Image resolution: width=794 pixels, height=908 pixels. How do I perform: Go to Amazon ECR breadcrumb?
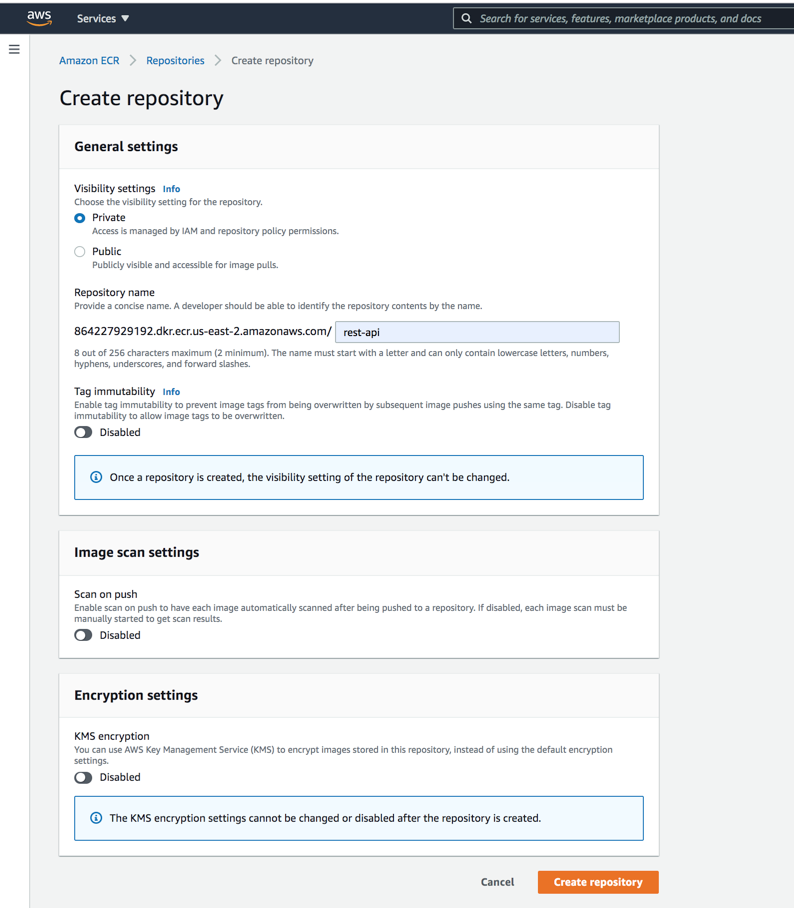pos(89,61)
